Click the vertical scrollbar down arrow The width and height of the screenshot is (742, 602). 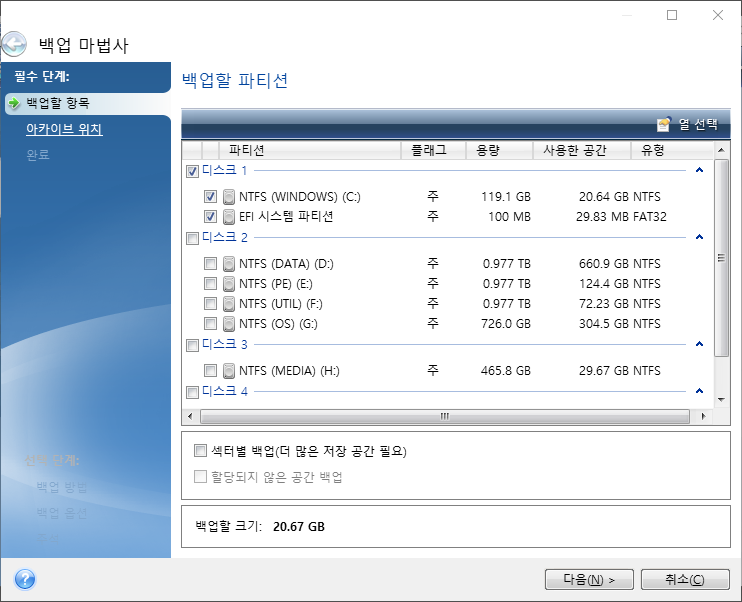point(721,400)
